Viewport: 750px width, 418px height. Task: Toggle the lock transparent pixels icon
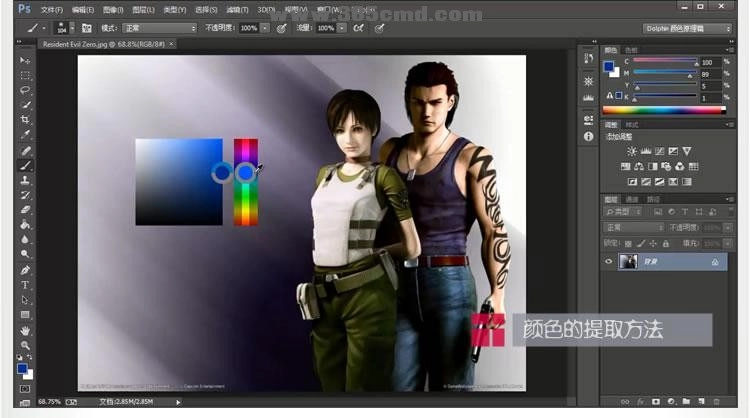(630, 242)
